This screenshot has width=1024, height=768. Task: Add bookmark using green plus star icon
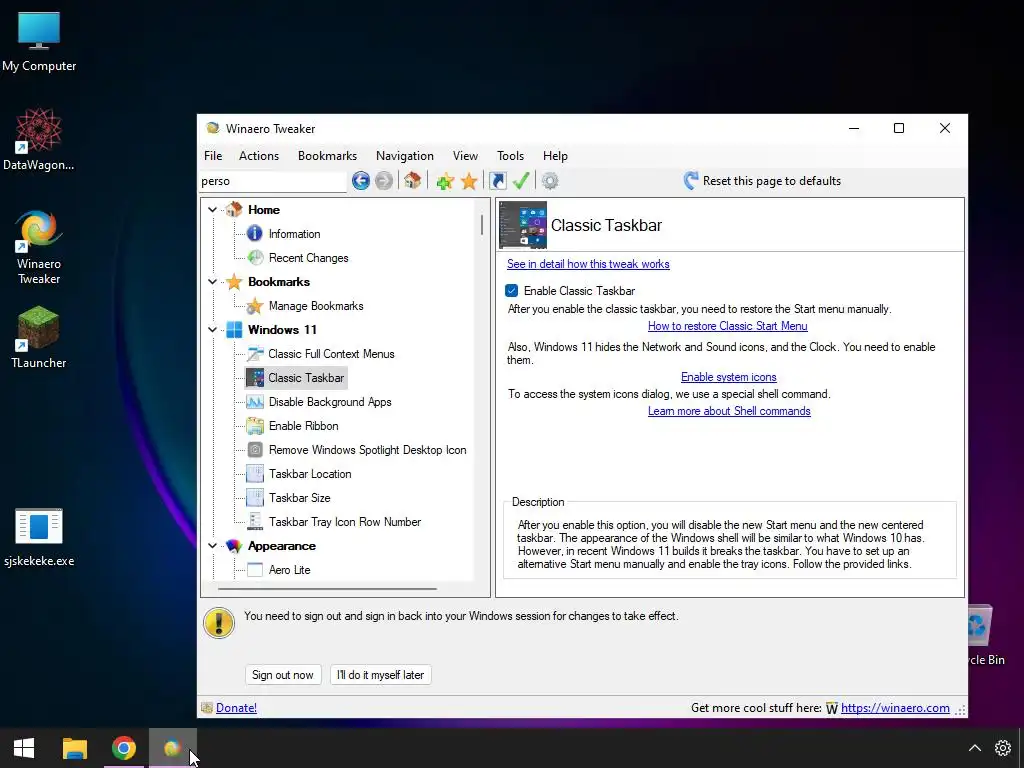445,181
